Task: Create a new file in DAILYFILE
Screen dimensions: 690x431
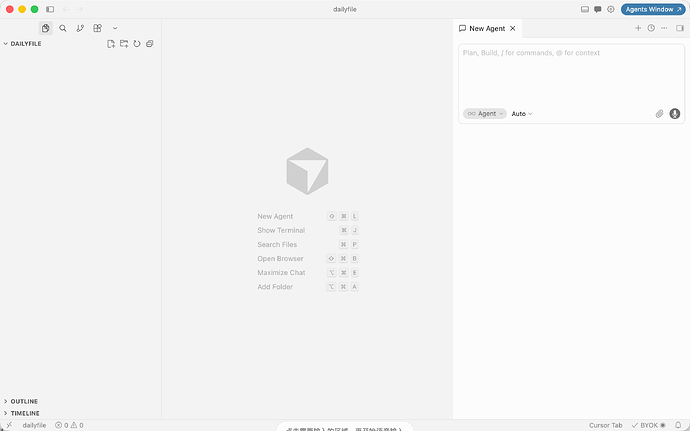Action: [x=111, y=44]
